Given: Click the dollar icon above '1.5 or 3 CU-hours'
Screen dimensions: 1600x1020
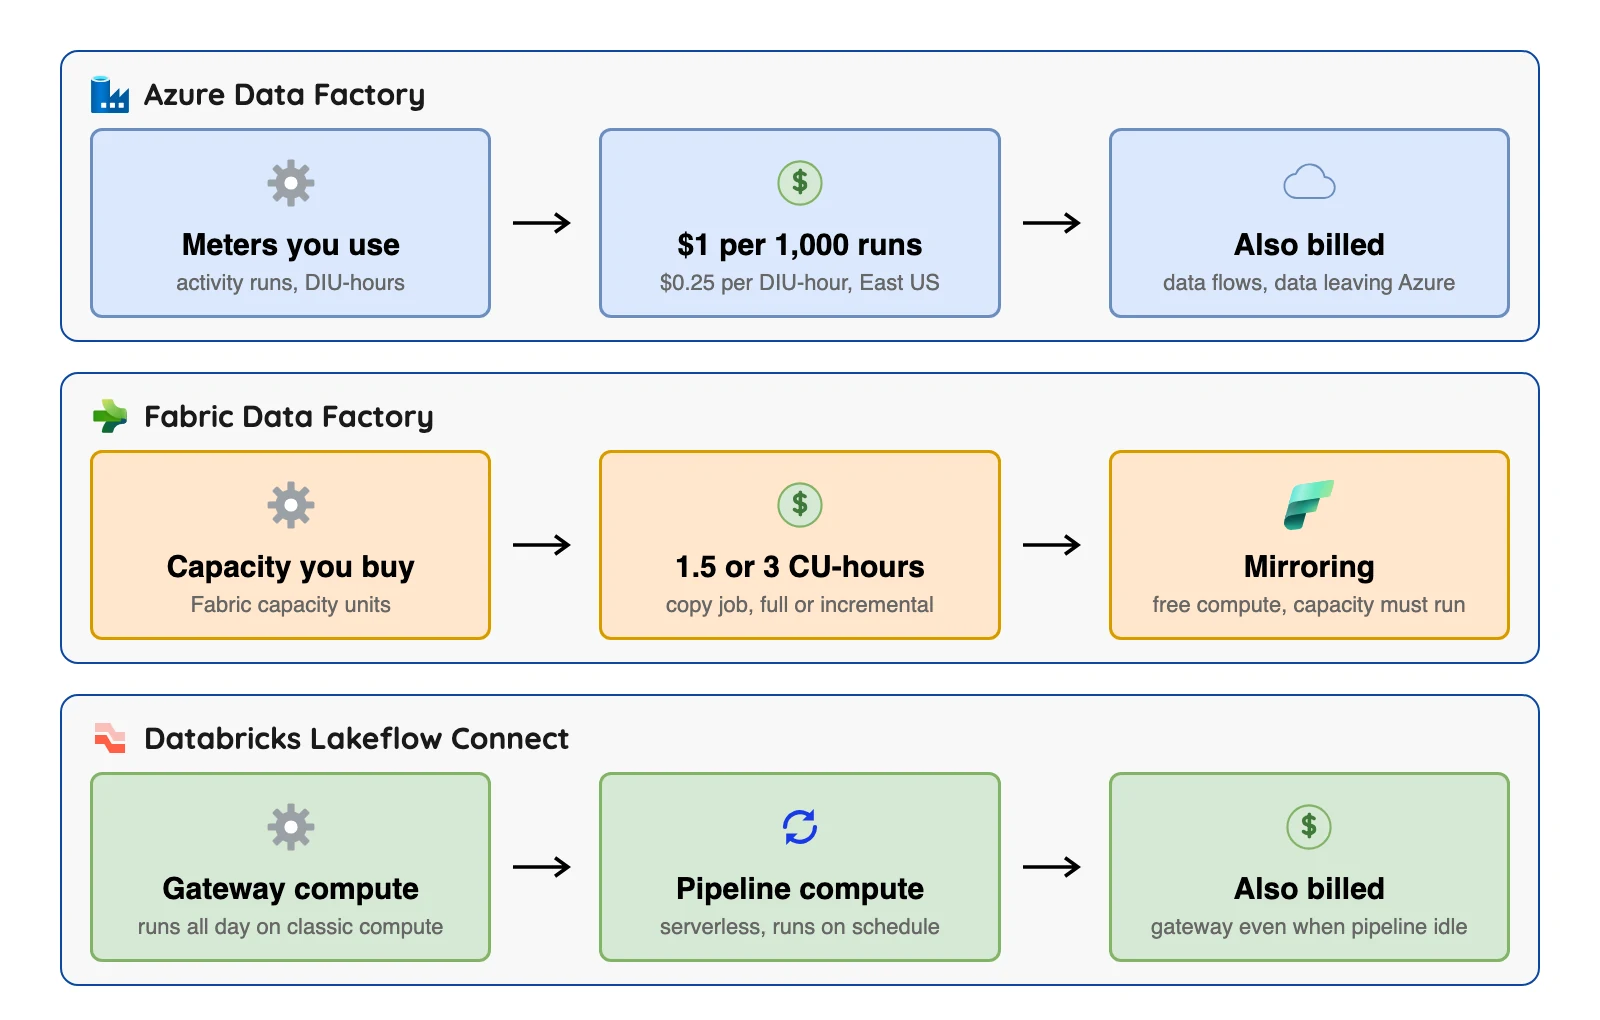Looking at the screenshot, I should coord(800,505).
